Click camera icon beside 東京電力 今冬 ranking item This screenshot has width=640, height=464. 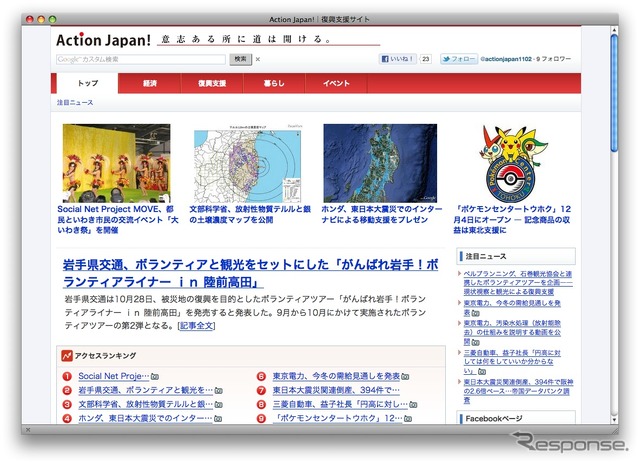pyautogui.click(x=405, y=377)
